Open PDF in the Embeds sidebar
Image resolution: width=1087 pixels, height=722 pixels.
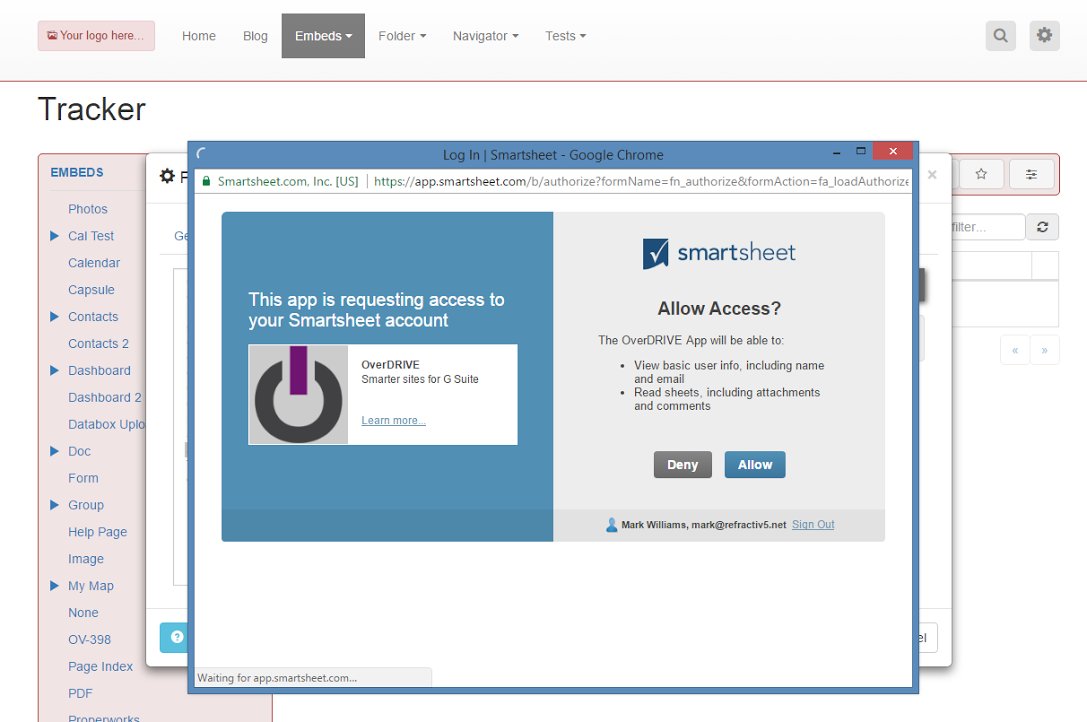pyautogui.click(x=80, y=694)
